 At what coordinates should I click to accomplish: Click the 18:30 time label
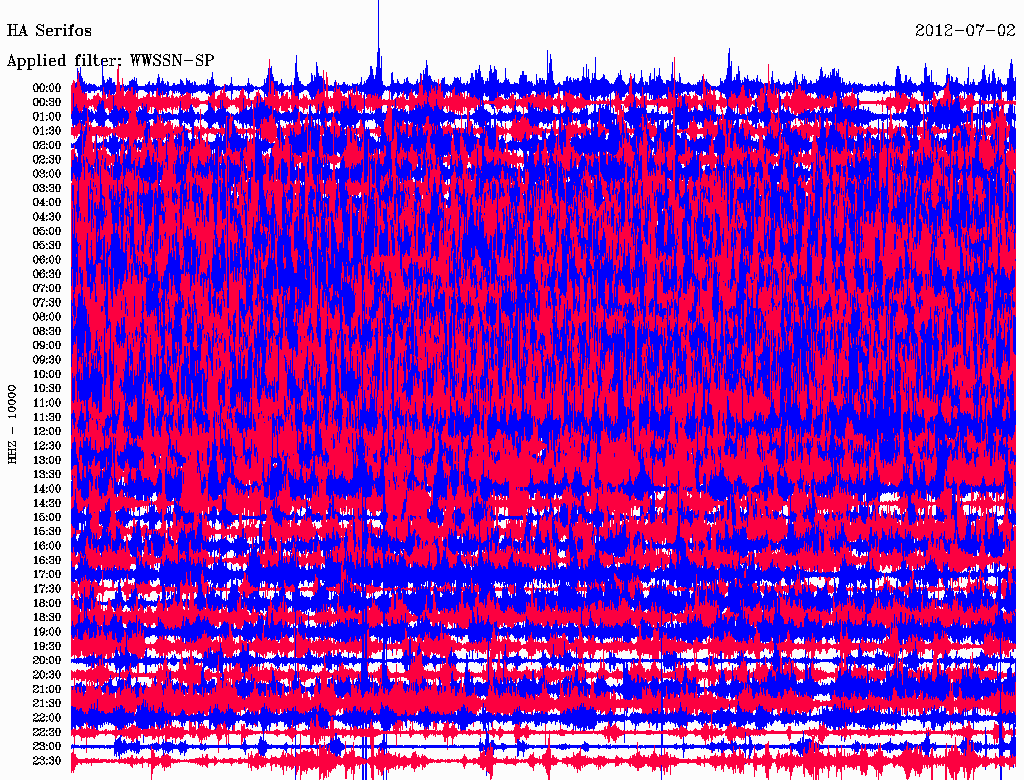[x=47, y=618]
